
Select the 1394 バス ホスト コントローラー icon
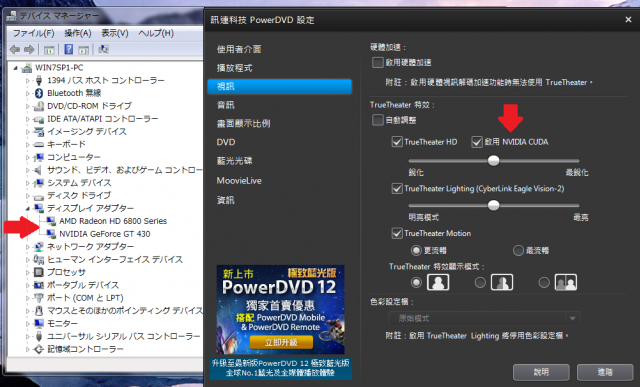[39, 80]
